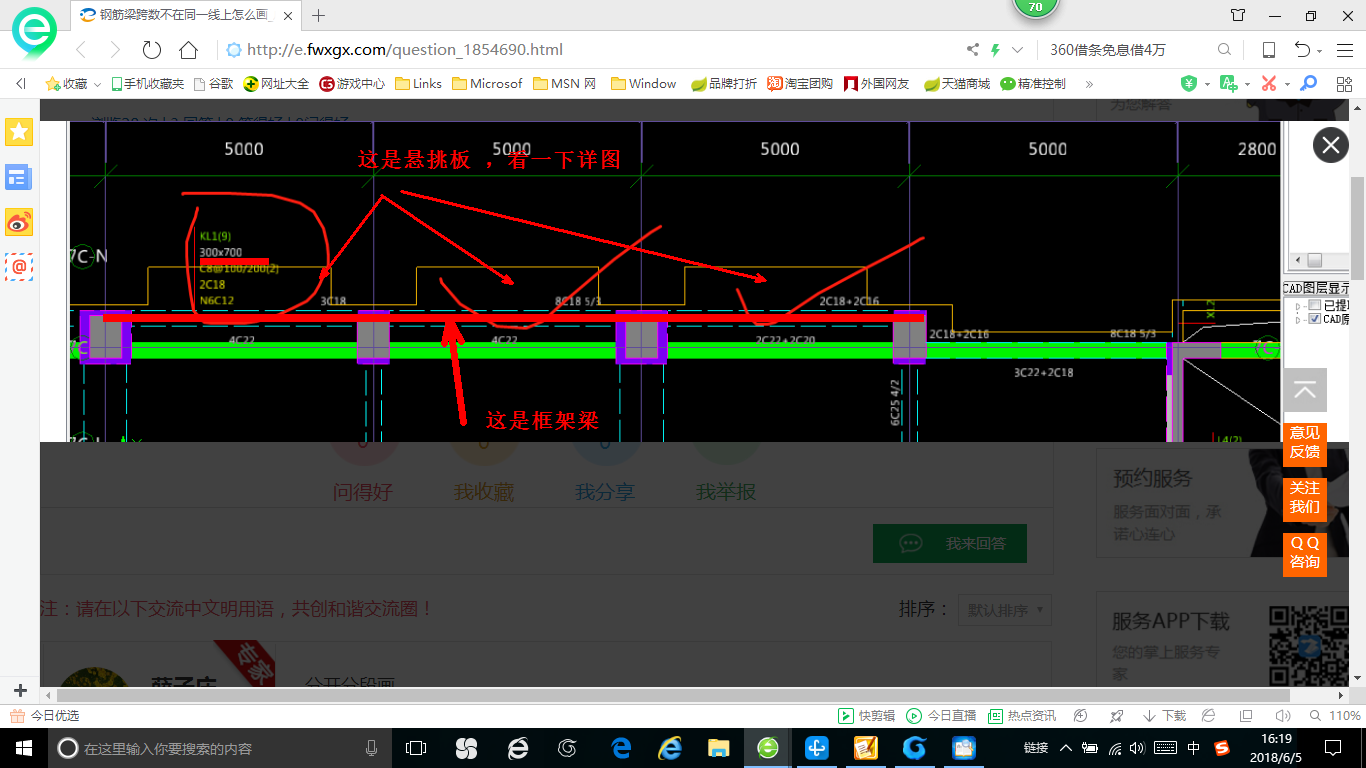Open a new tab with the plus button
The width and height of the screenshot is (1366, 768).
[x=318, y=15]
